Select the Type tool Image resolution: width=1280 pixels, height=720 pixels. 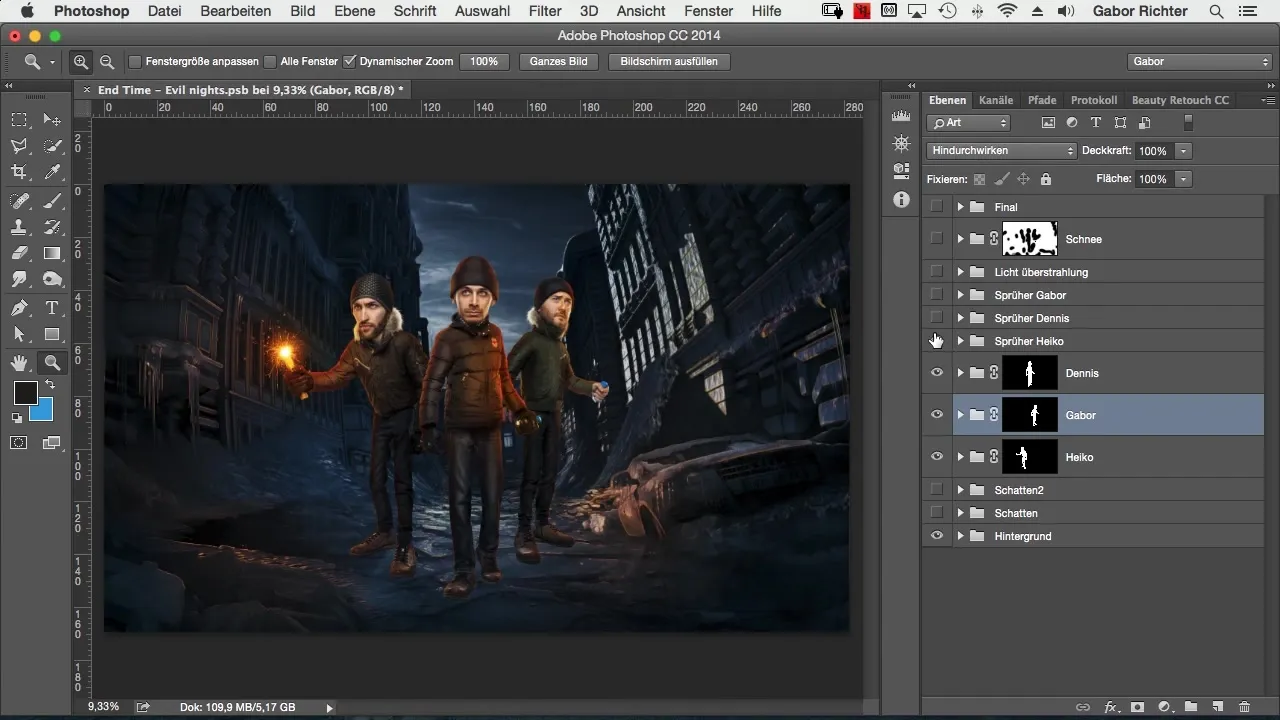coord(53,308)
